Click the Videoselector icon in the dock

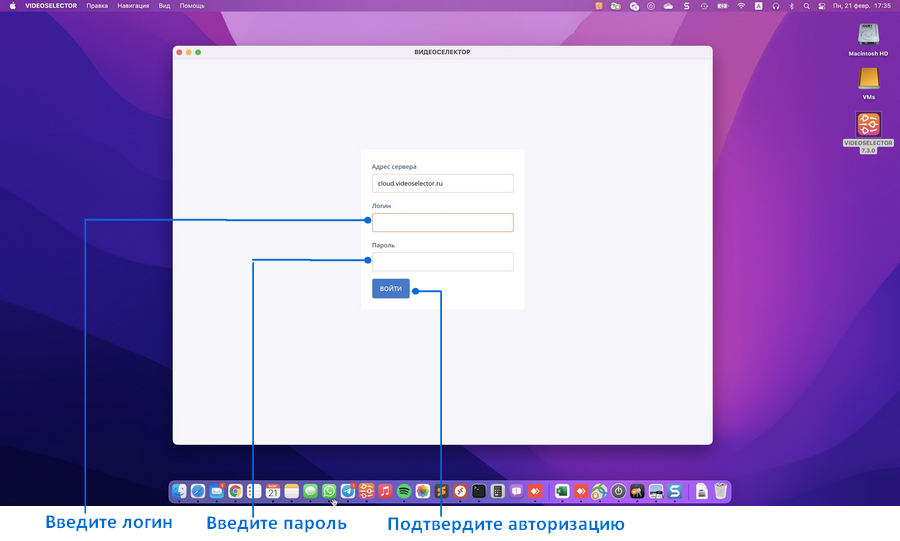(x=367, y=491)
